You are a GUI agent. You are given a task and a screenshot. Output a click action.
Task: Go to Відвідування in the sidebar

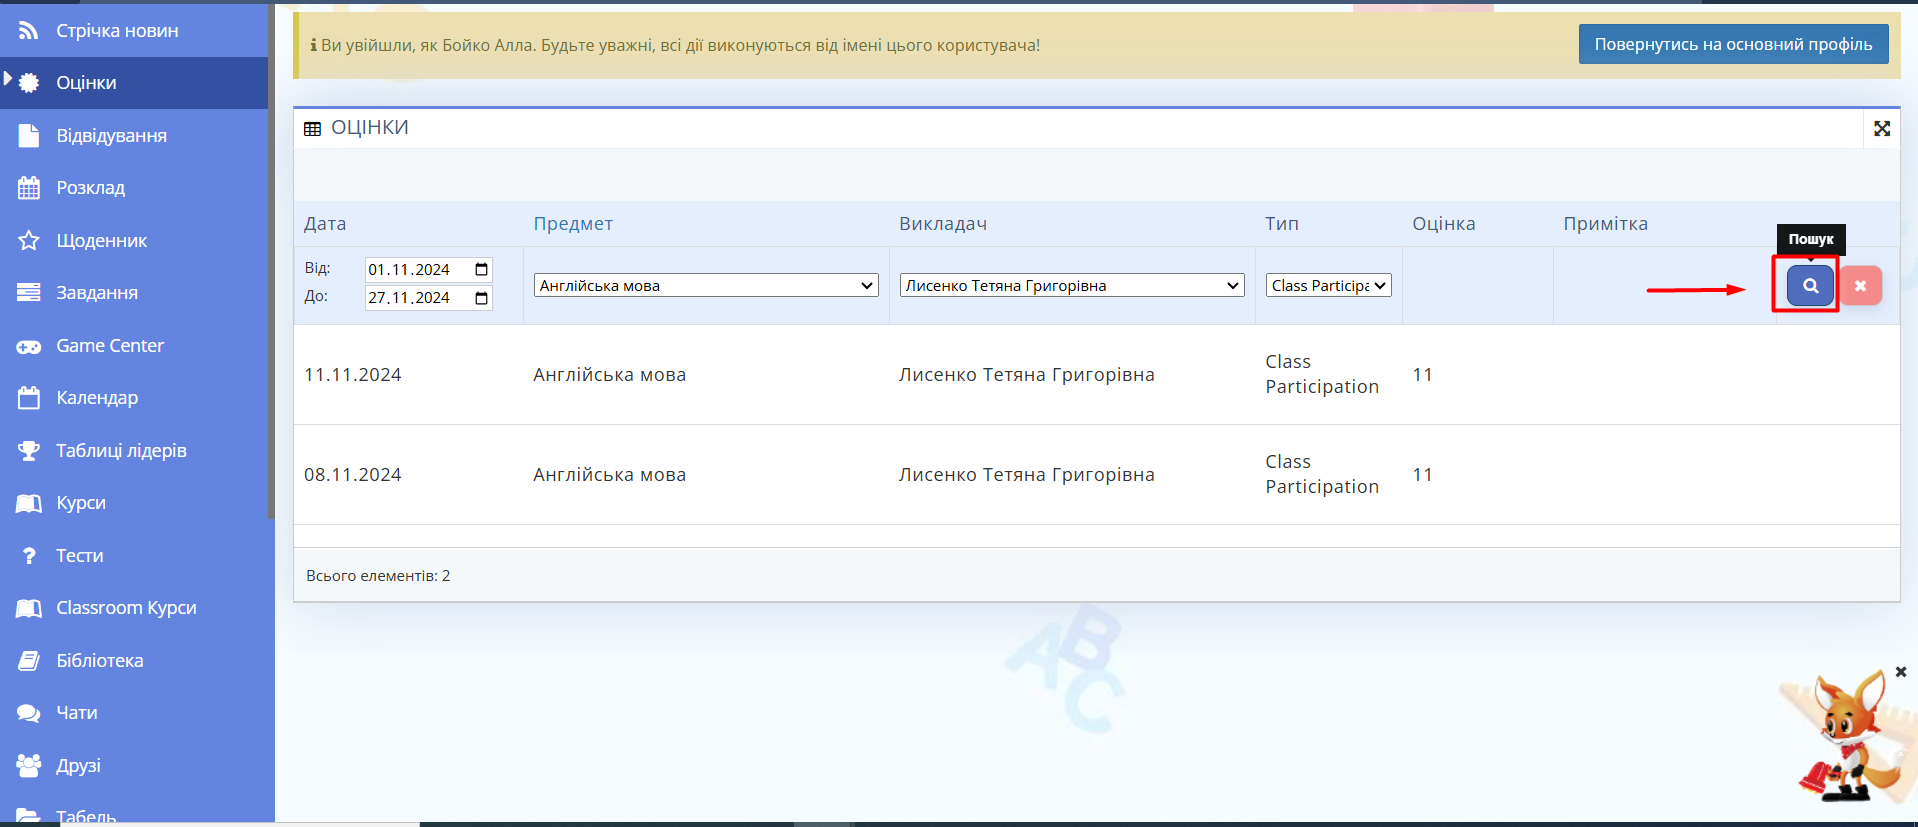pos(111,136)
